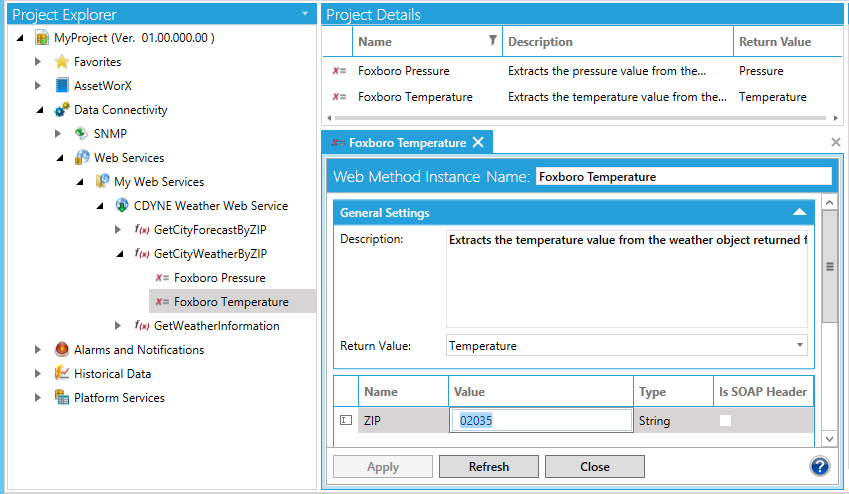Screen dimensions: 849x494
Task: Select Foxboro Pressure in the project tree
Action: click(x=219, y=278)
